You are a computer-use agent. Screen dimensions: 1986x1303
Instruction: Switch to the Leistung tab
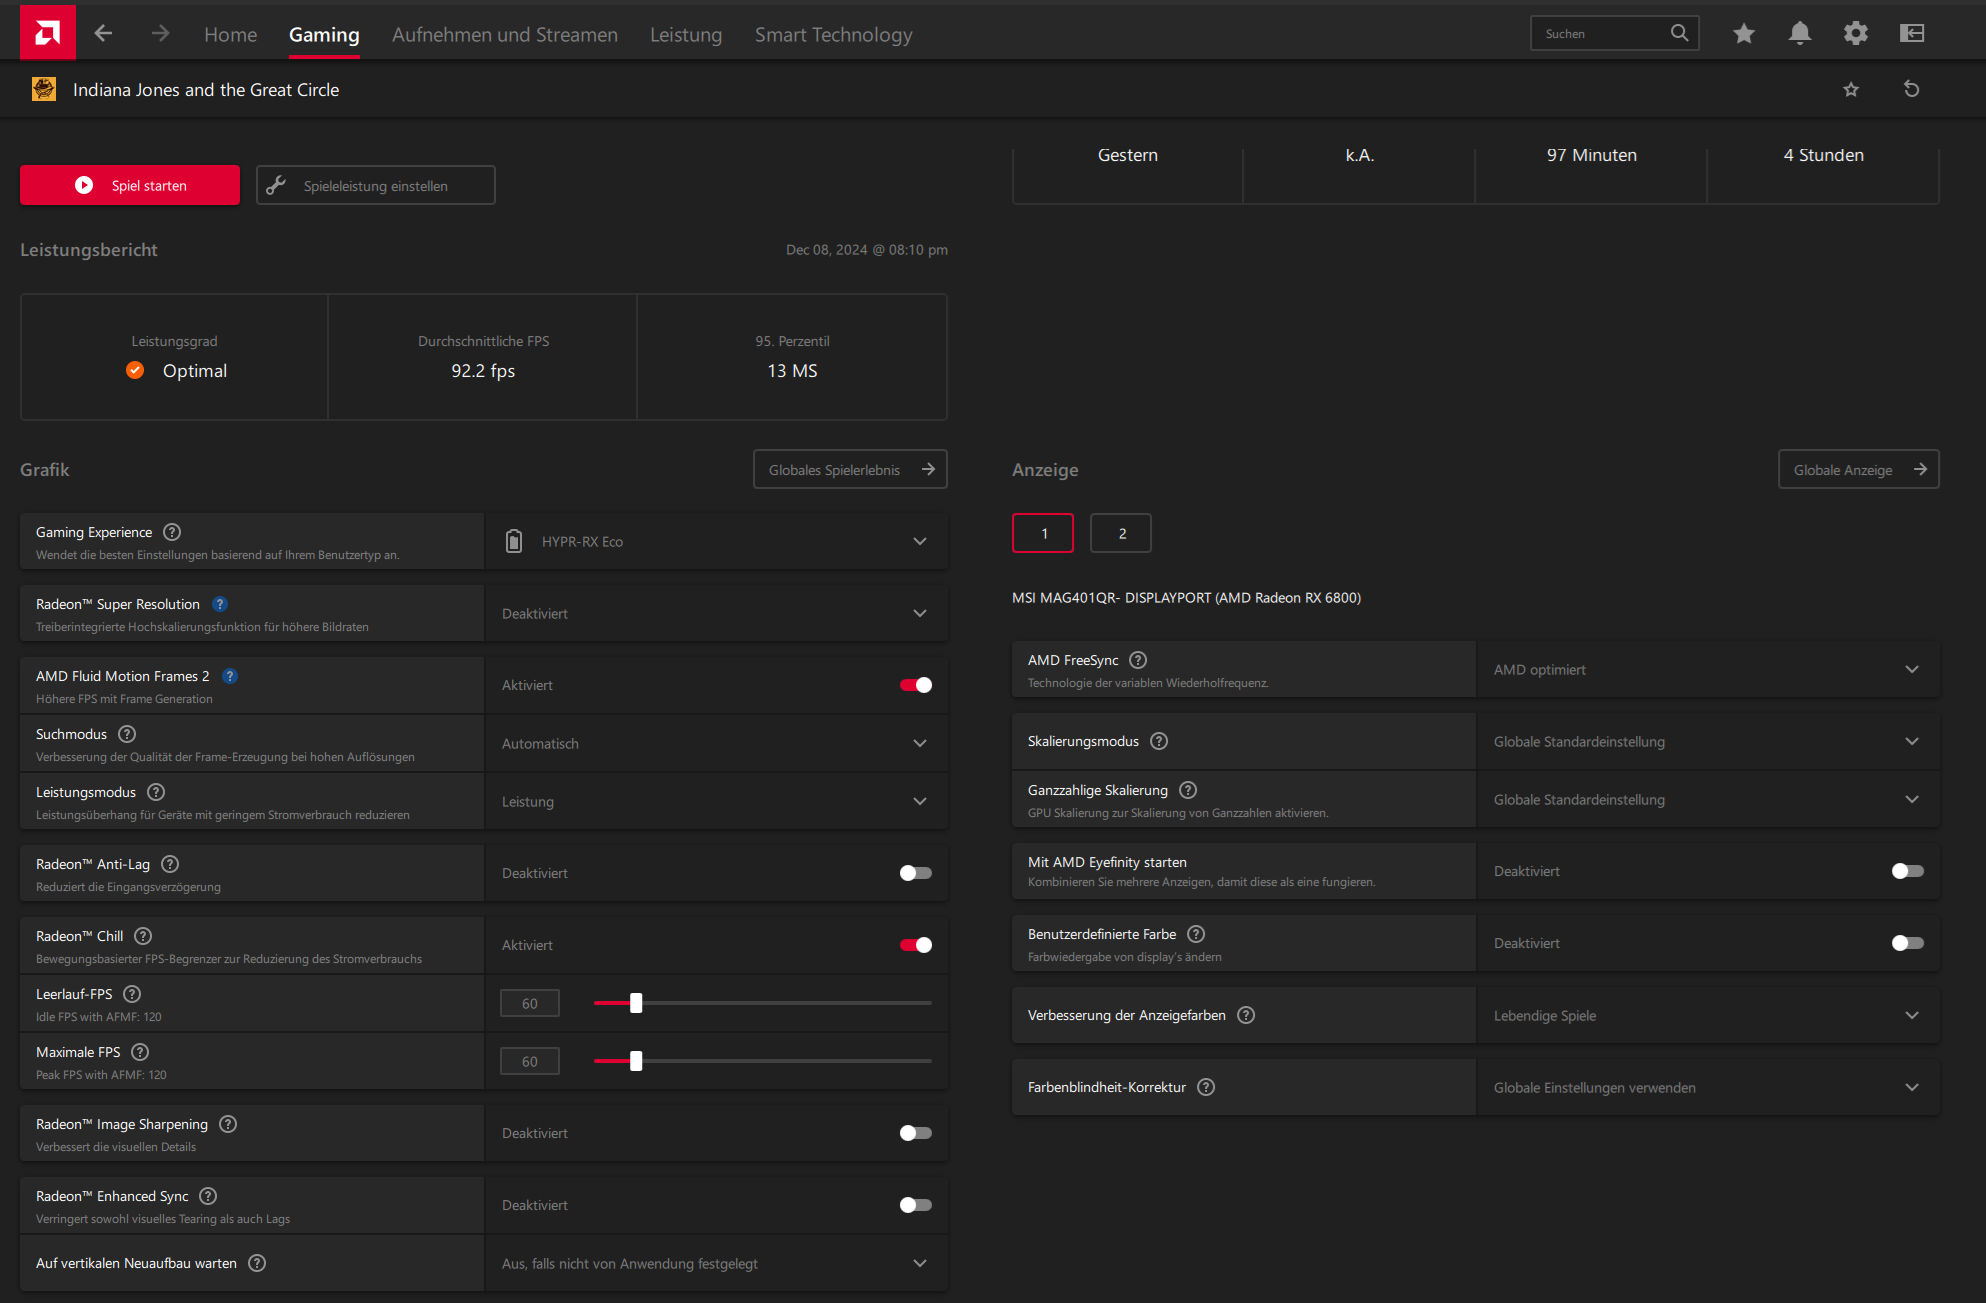(685, 34)
